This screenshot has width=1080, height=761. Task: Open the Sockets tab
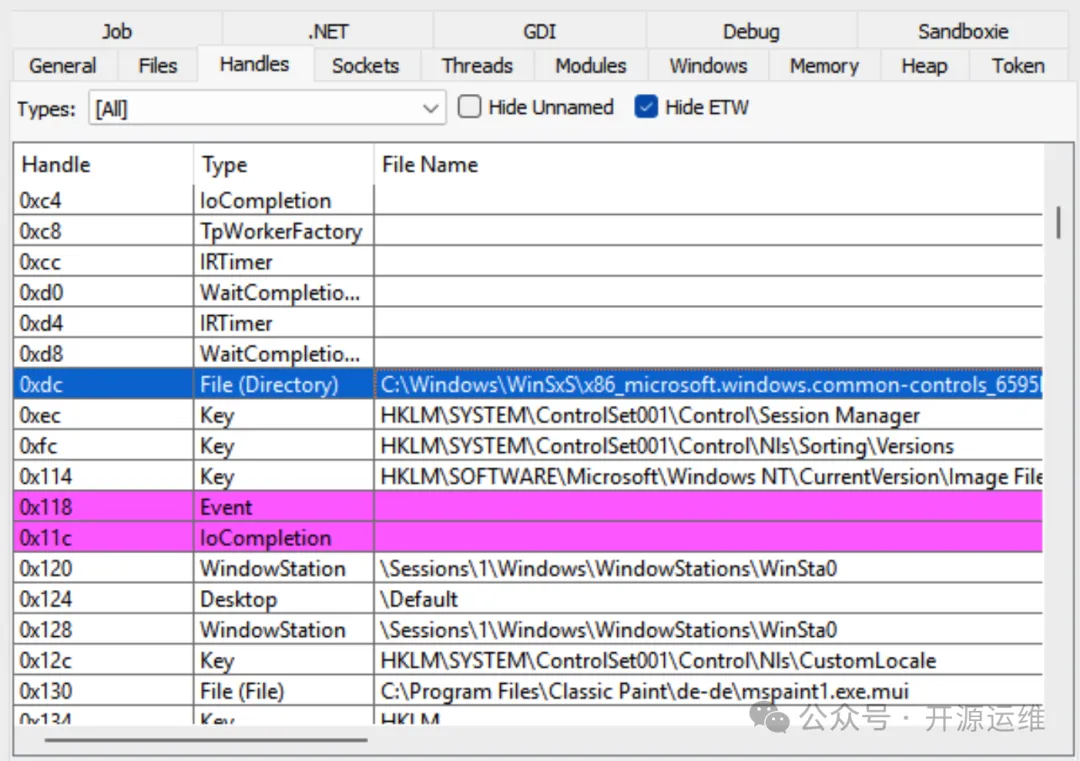click(365, 66)
